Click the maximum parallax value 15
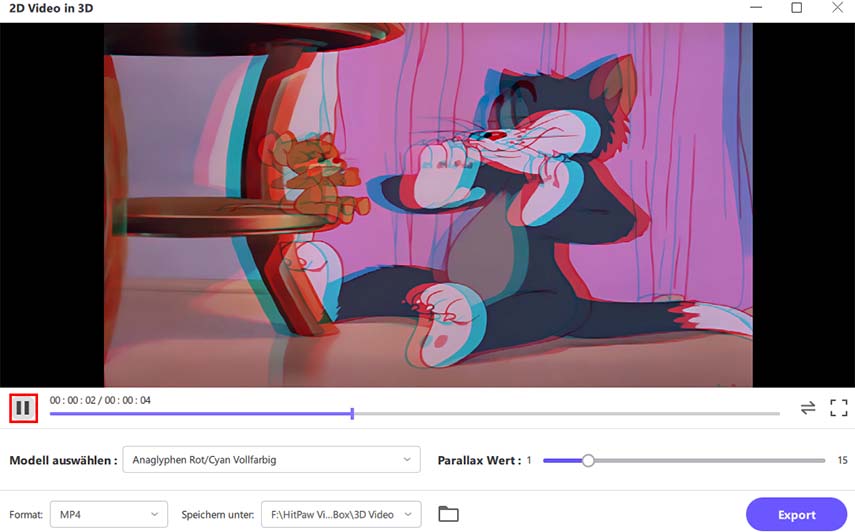 (x=842, y=460)
